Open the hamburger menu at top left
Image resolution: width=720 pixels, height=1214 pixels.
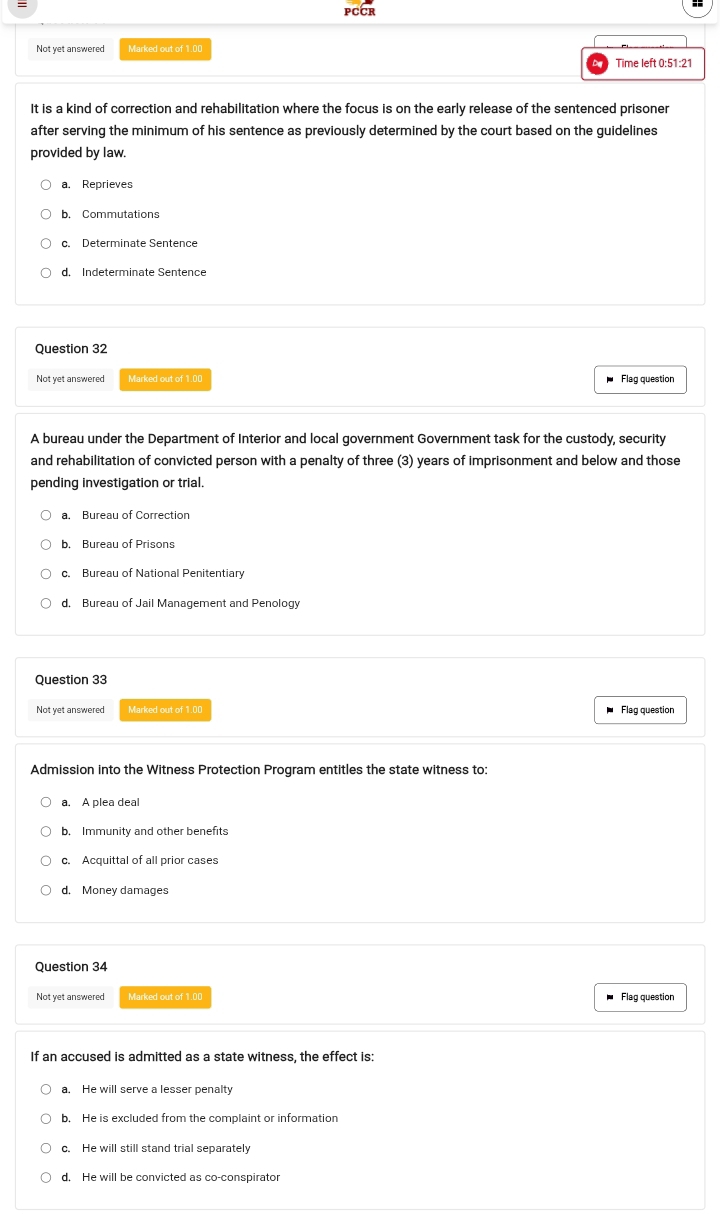click(22, 5)
